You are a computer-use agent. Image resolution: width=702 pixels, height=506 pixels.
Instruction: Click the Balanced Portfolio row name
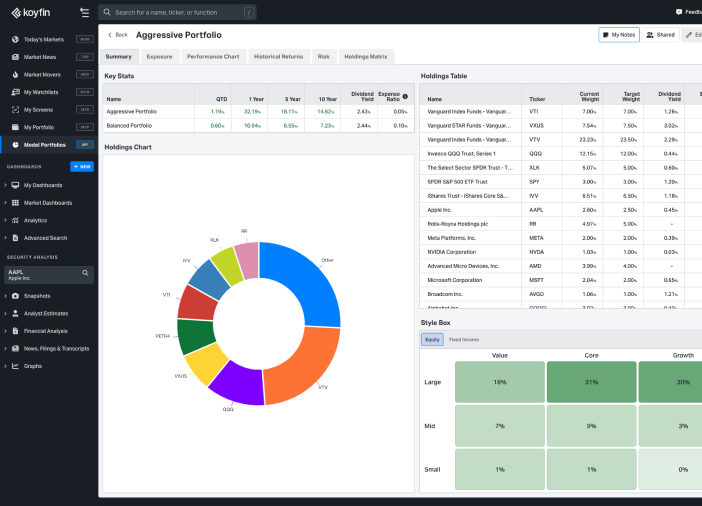pyautogui.click(x=129, y=126)
